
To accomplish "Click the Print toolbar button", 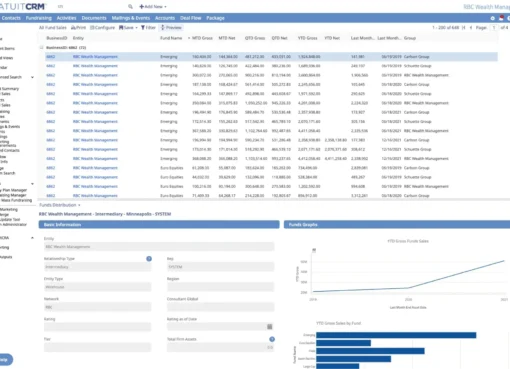I will coord(78,28).
